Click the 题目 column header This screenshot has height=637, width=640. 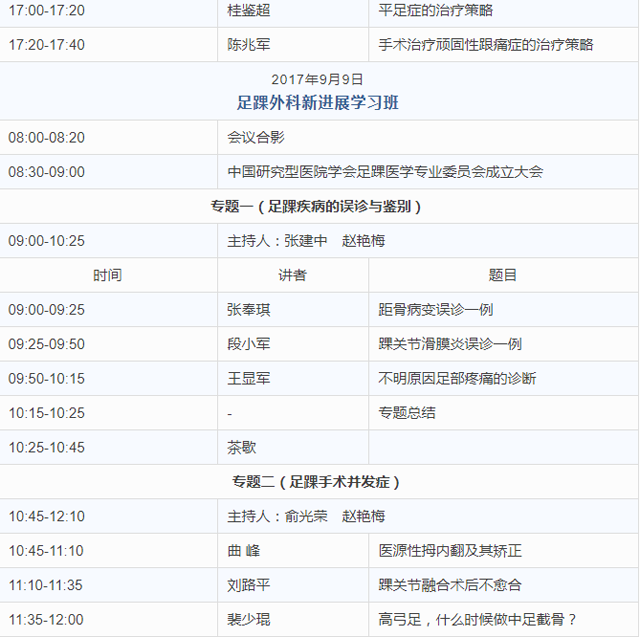(x=503, y=275)
